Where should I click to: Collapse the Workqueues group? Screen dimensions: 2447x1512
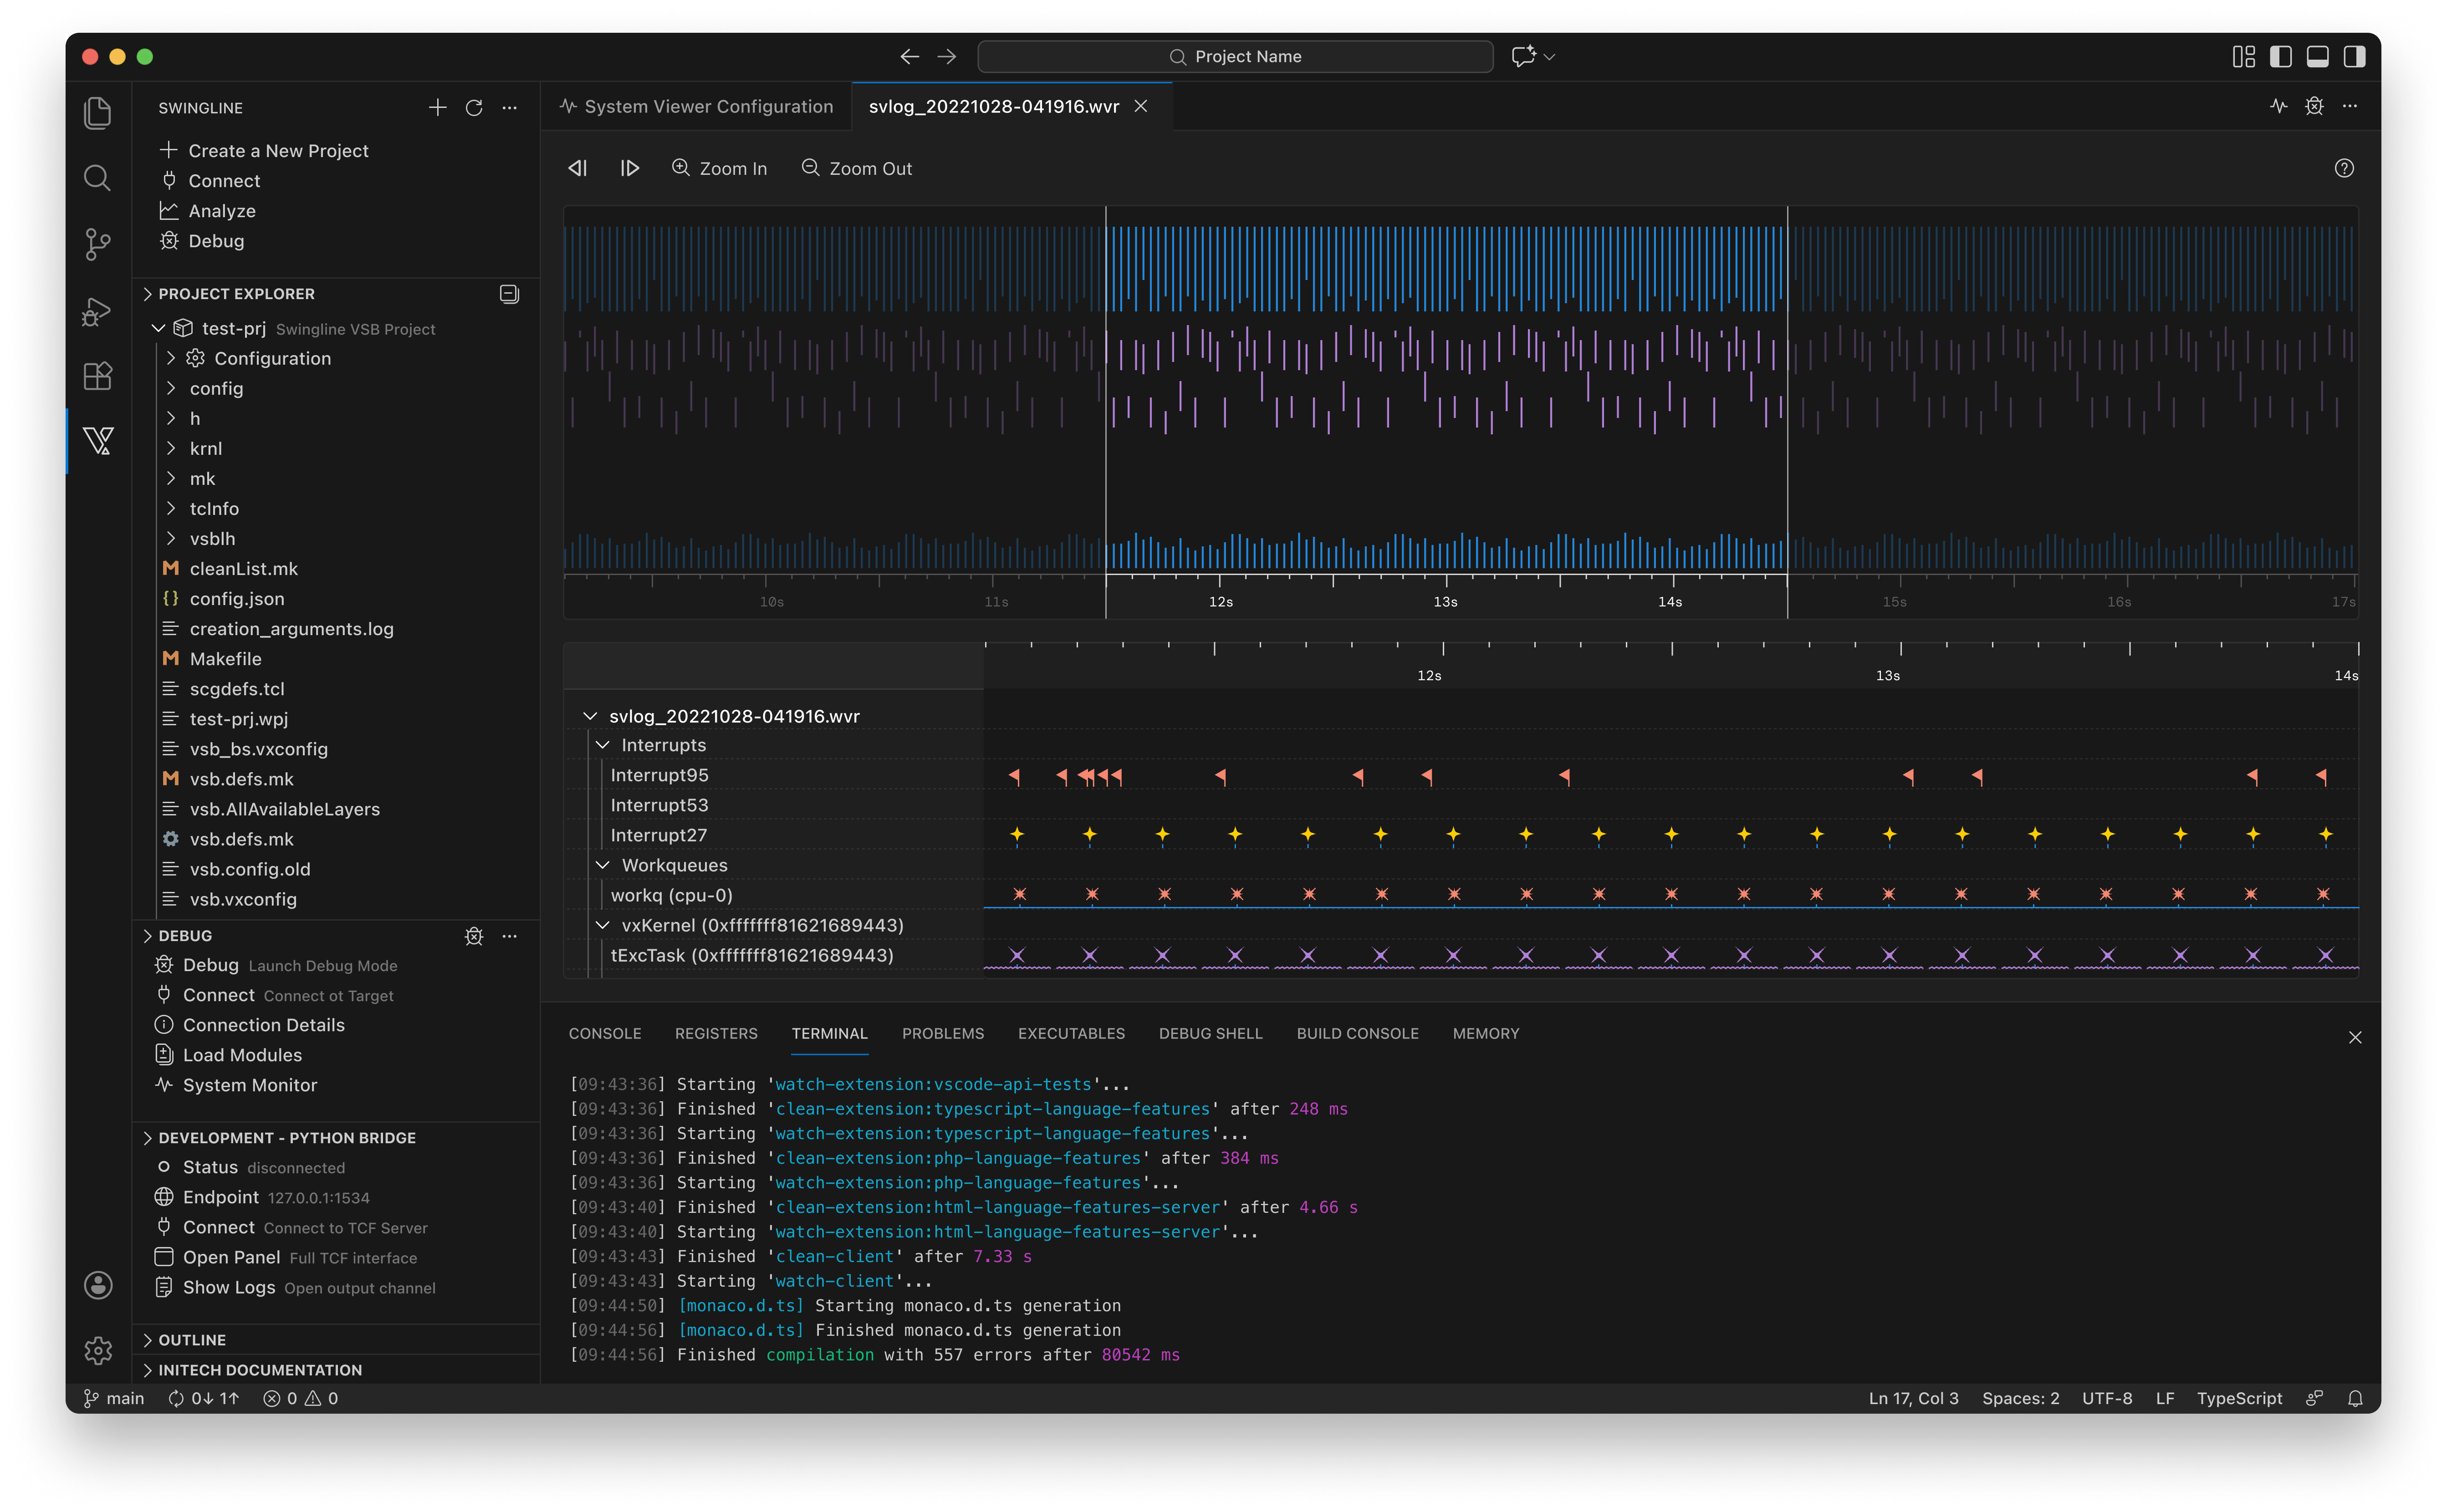point(603,865)
